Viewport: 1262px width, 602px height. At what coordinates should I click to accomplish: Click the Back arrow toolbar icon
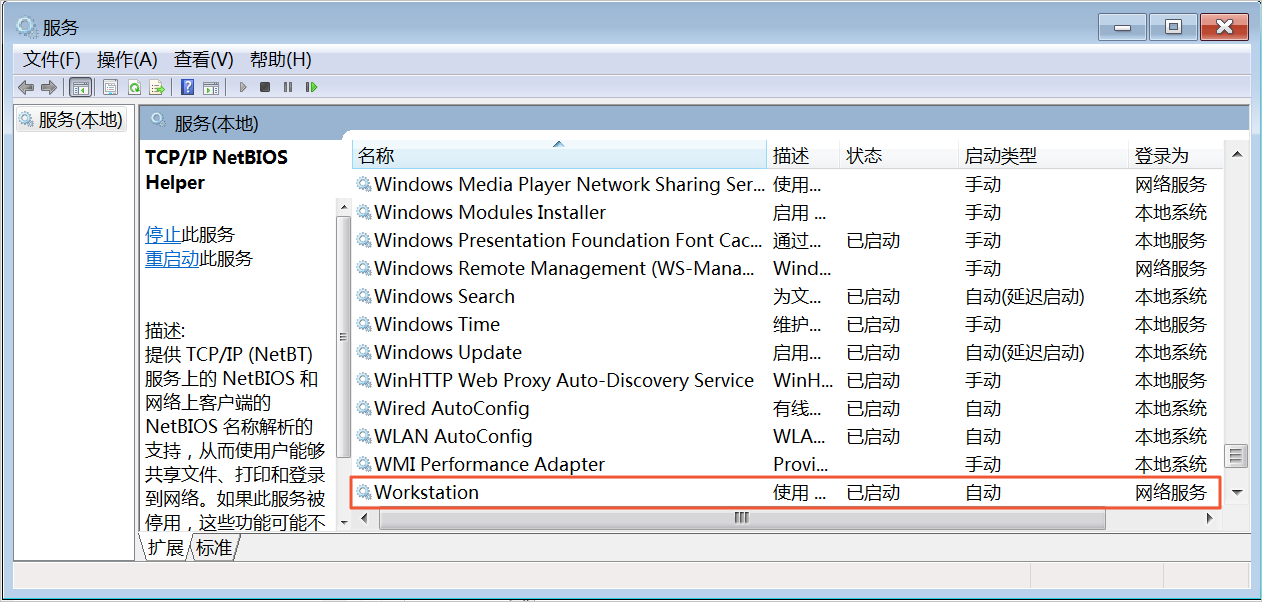(x=26, y=87)
